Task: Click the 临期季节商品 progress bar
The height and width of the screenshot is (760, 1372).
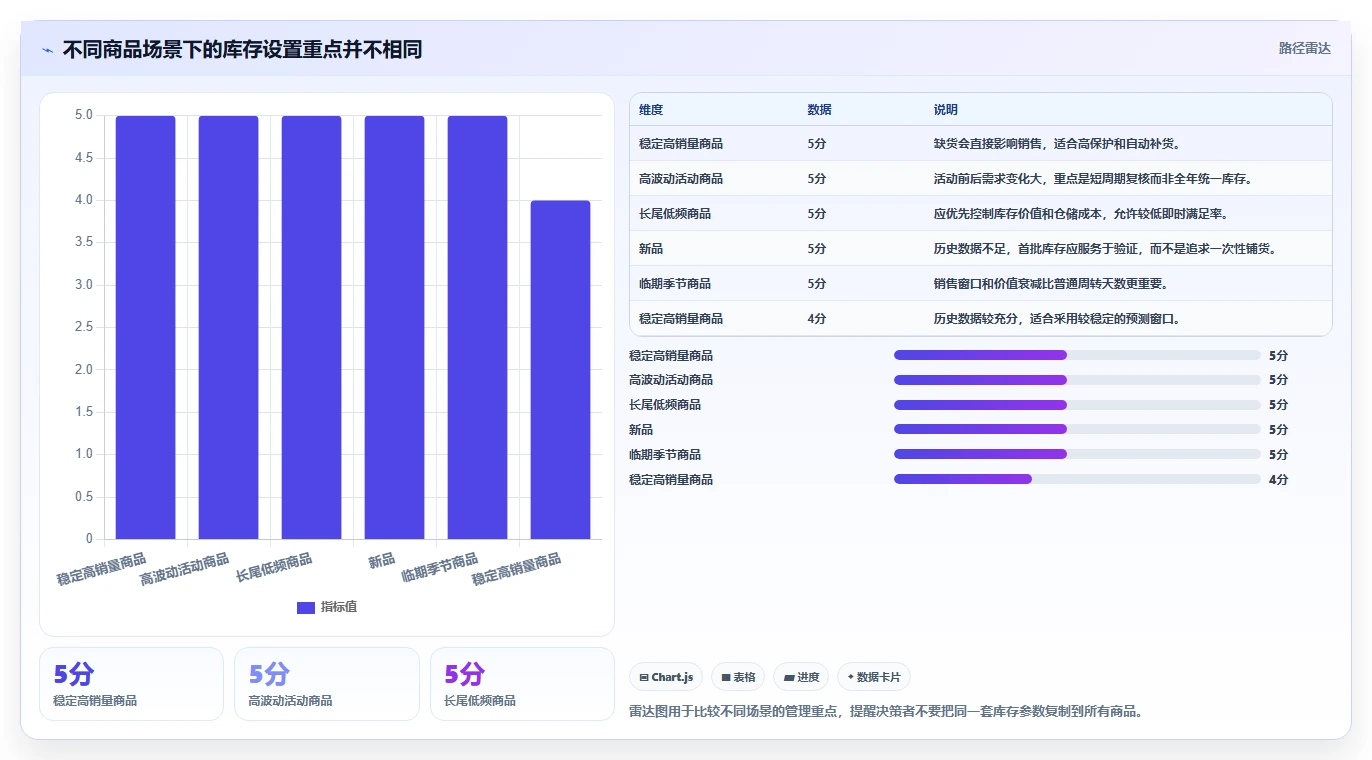Action: [1077, 454]
